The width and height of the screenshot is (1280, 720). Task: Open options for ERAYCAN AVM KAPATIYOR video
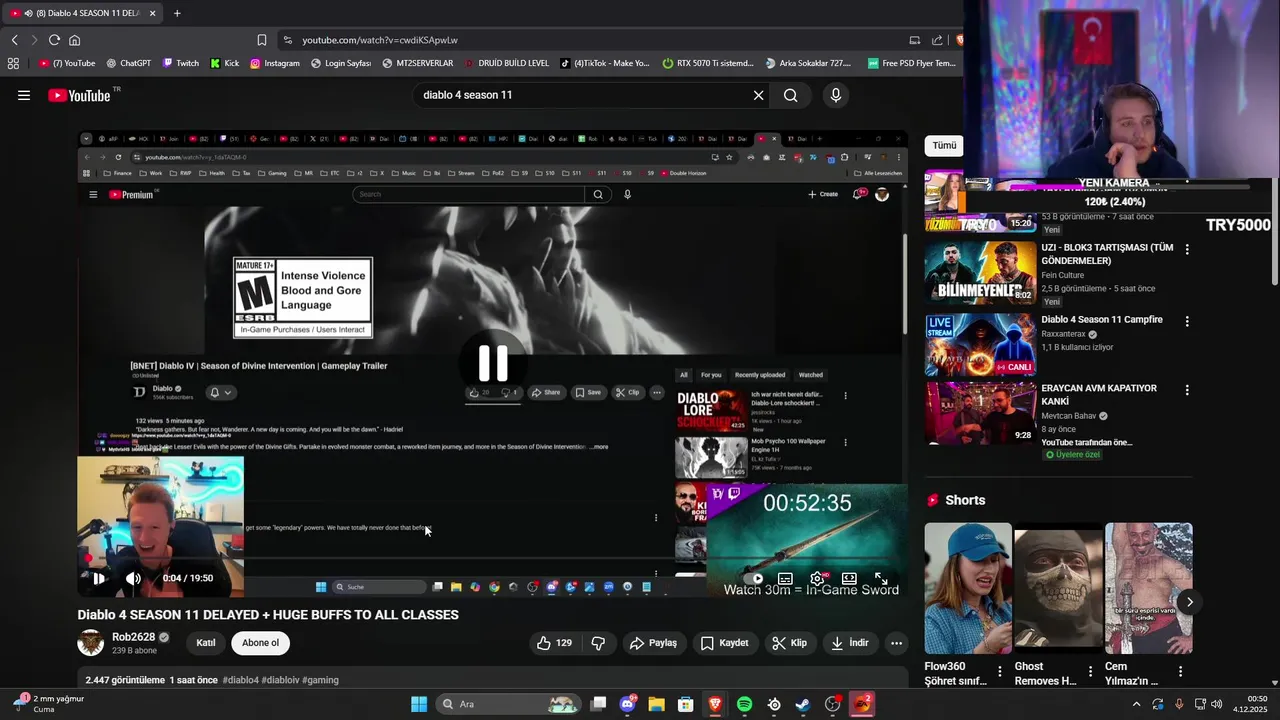click(x=1187, y=390)
